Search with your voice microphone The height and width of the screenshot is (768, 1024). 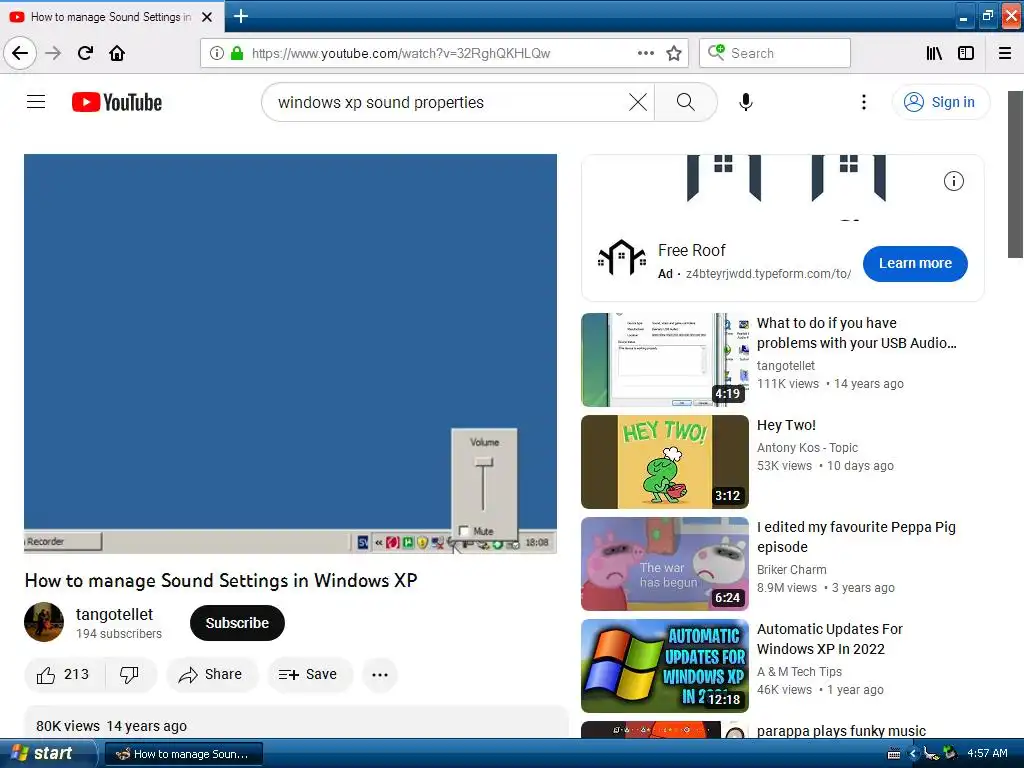click(x=746, y=102)
